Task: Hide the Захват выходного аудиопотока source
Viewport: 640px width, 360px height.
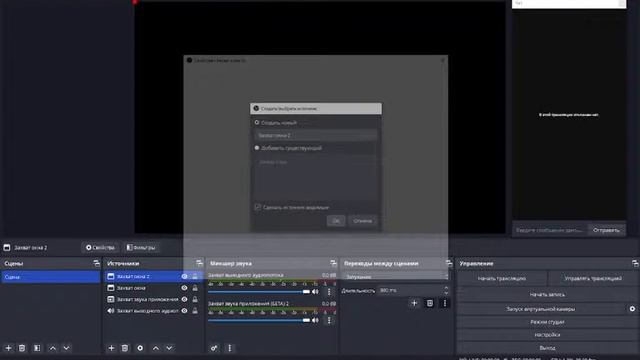Action: coord(184,311)
